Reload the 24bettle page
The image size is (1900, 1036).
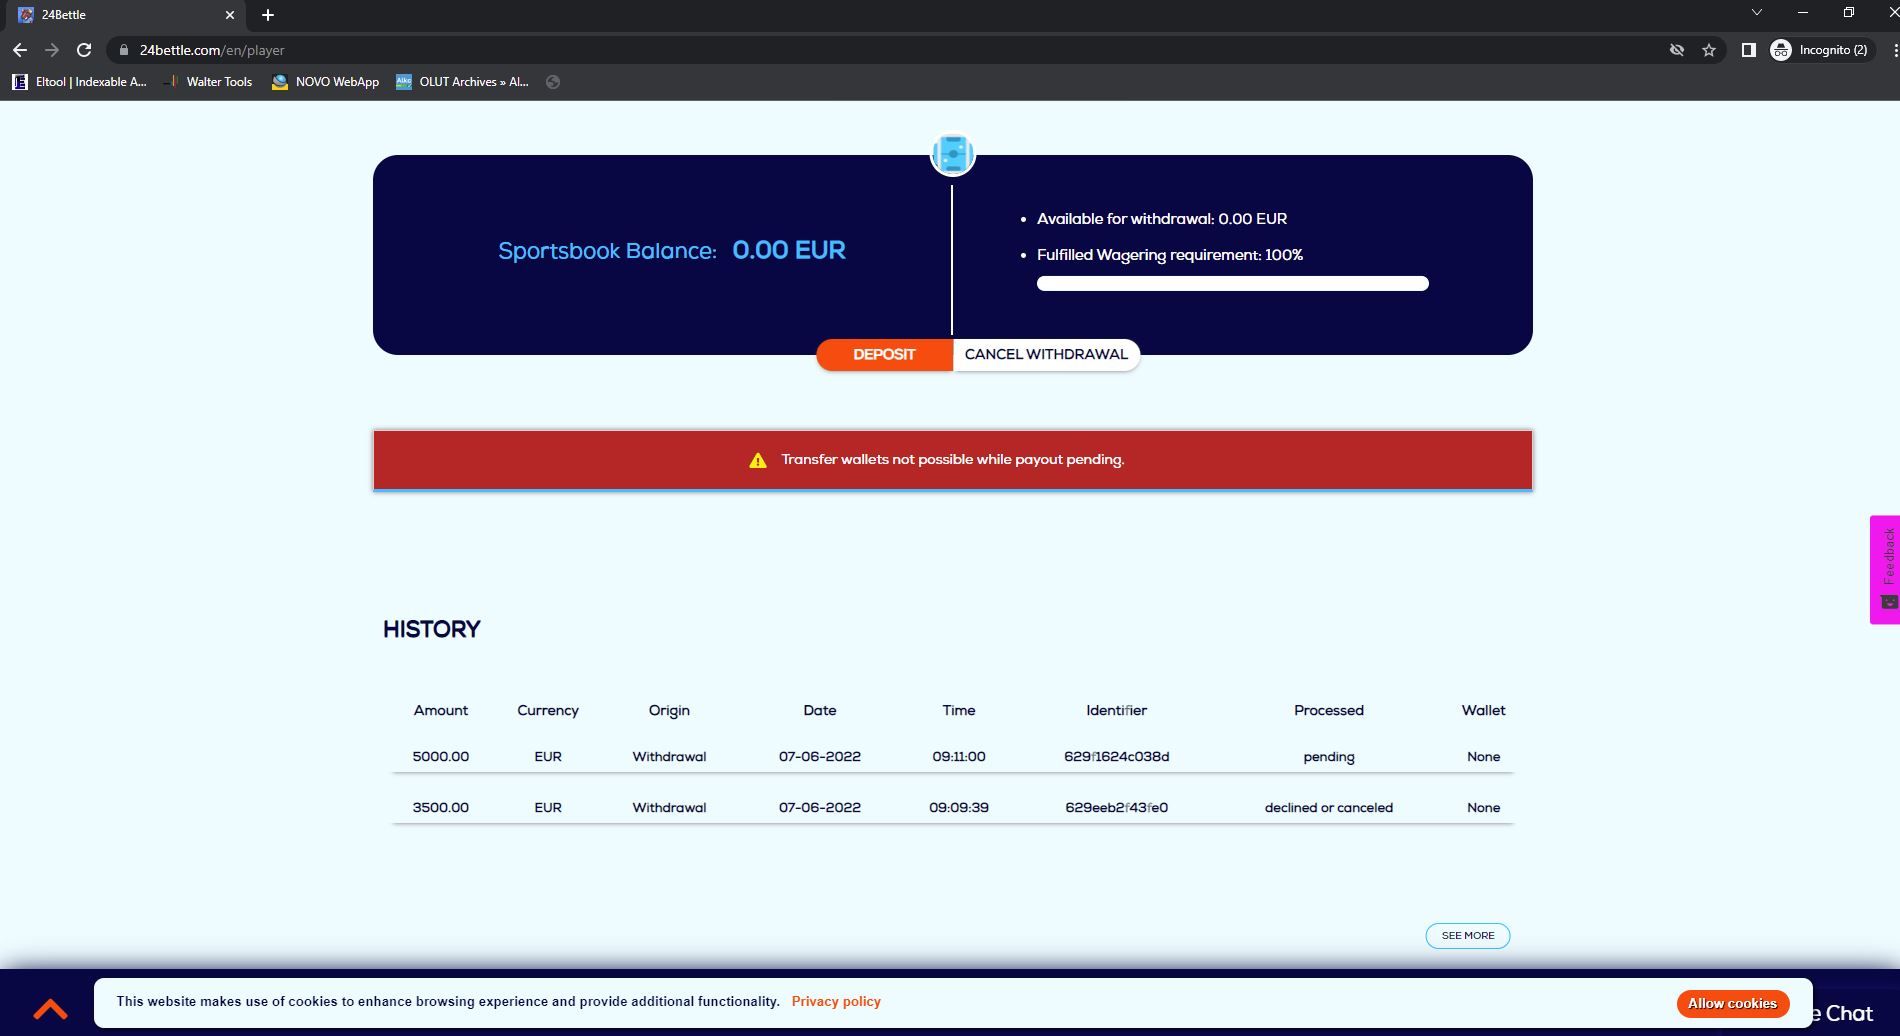[x=84, y=50]
